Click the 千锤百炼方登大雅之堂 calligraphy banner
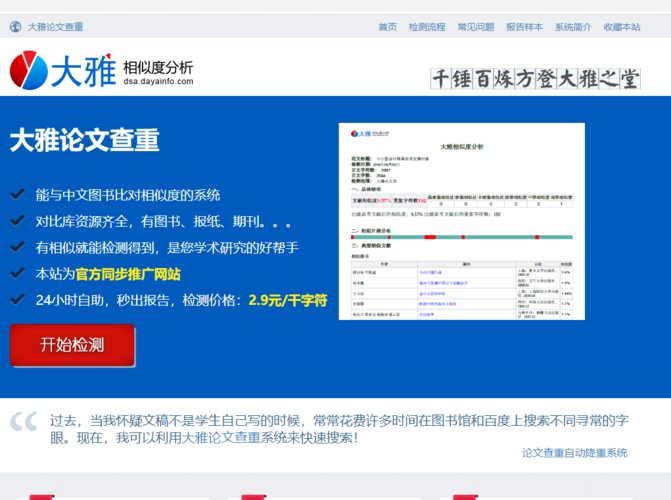Viewport: 671px width, 500px height. click(x=535, y=79)
